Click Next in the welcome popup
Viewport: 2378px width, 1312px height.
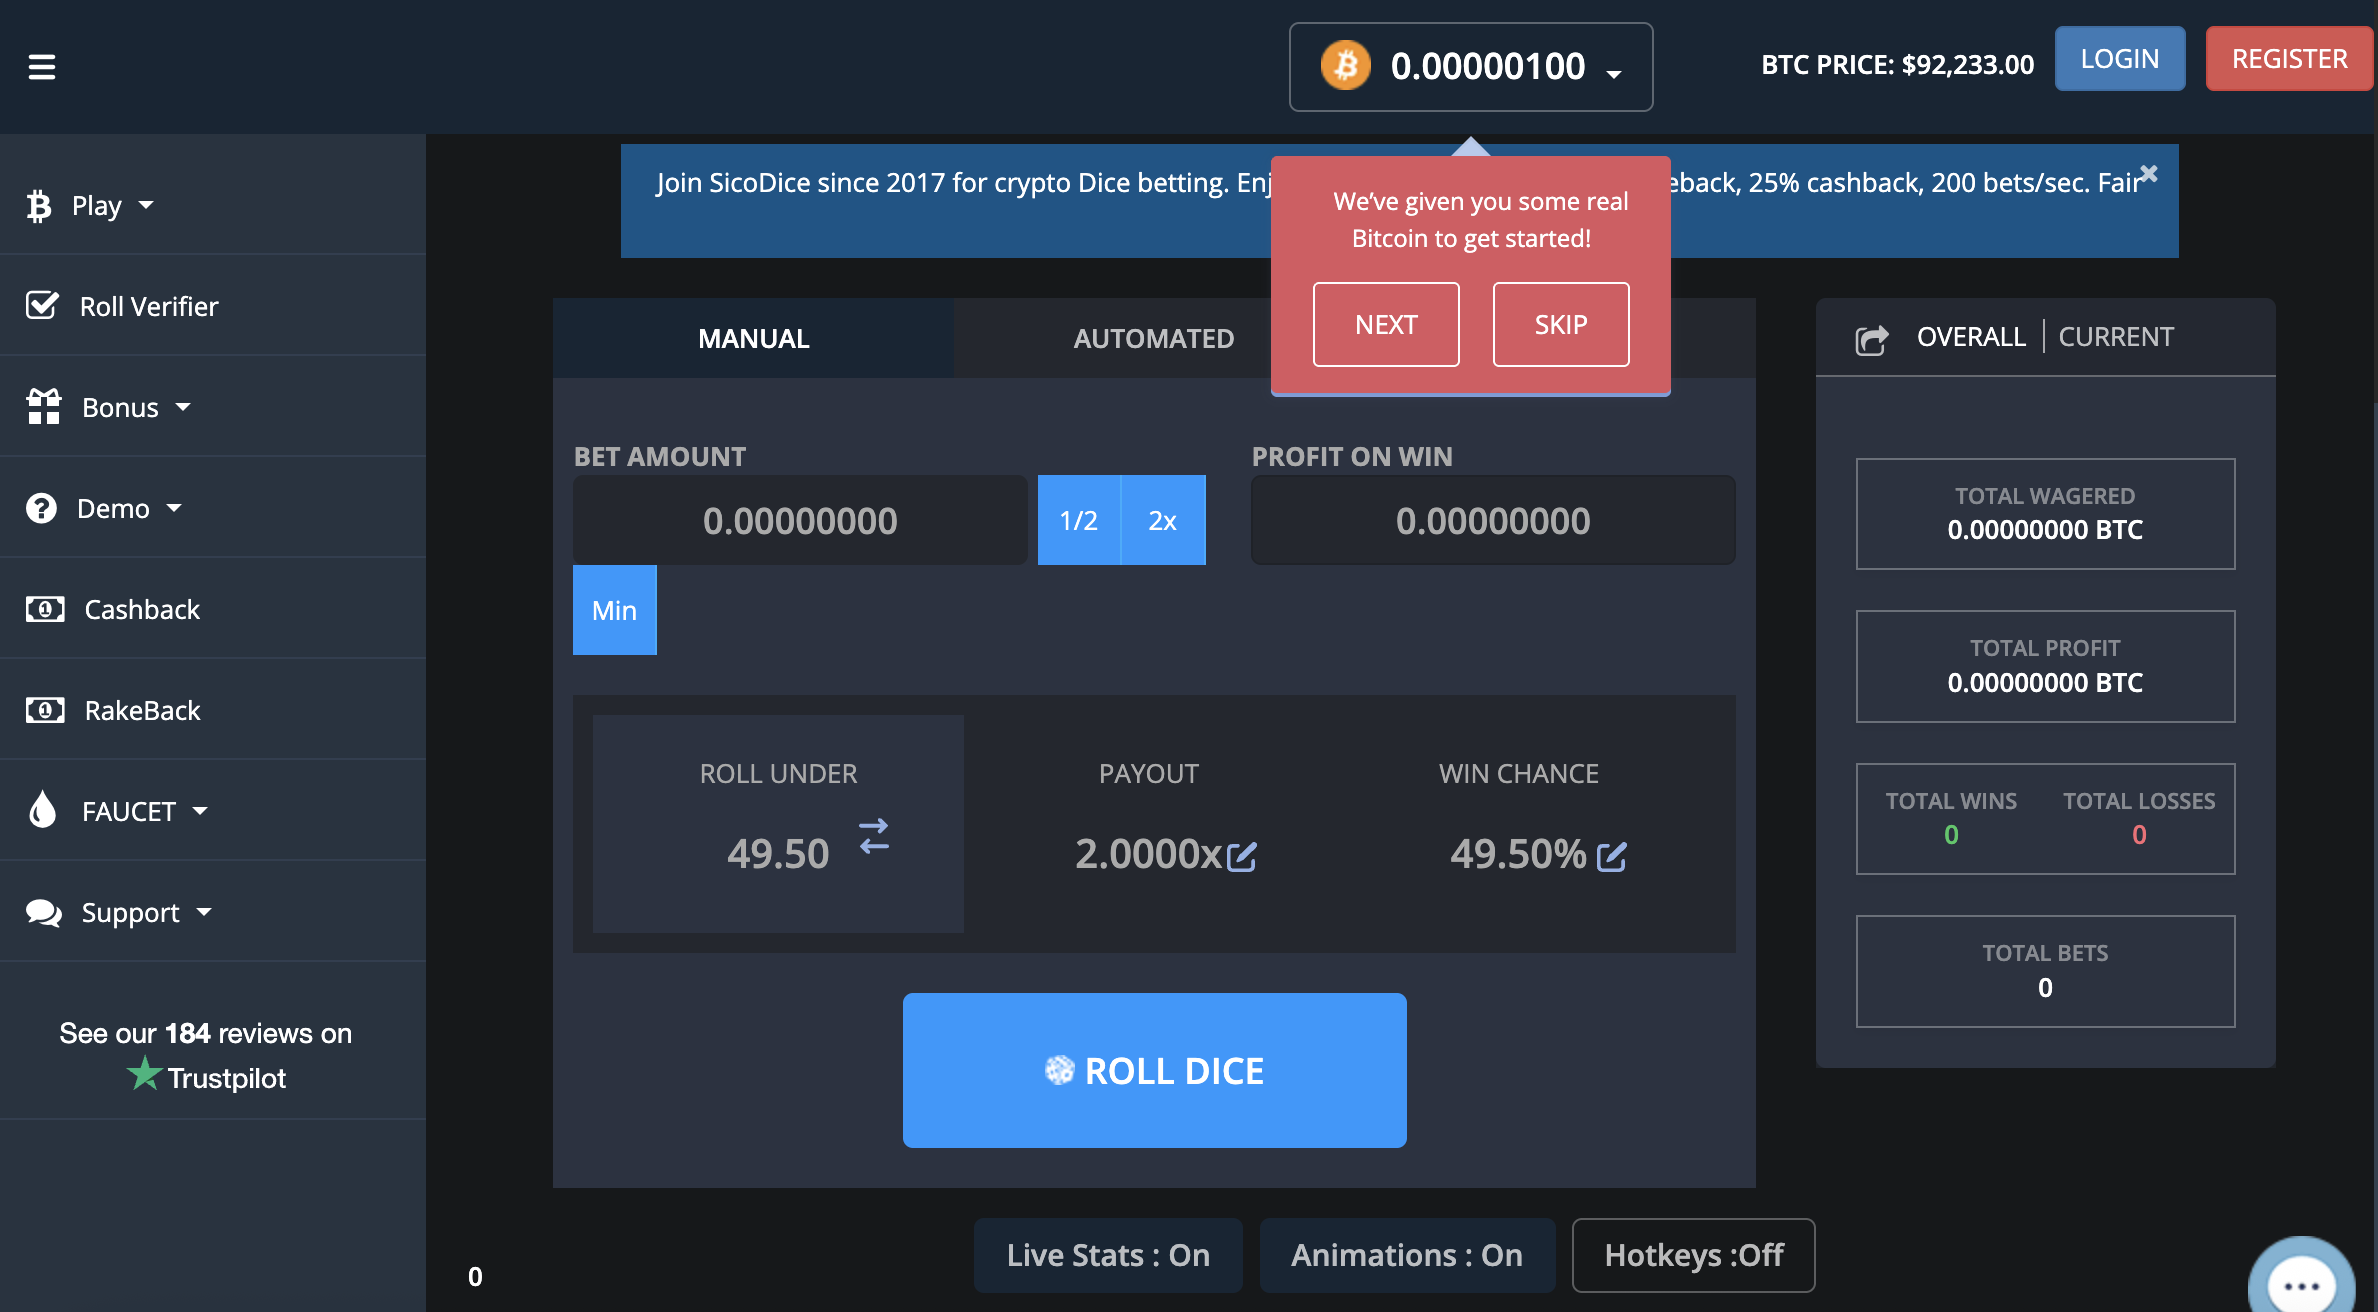pos(1385,324)
